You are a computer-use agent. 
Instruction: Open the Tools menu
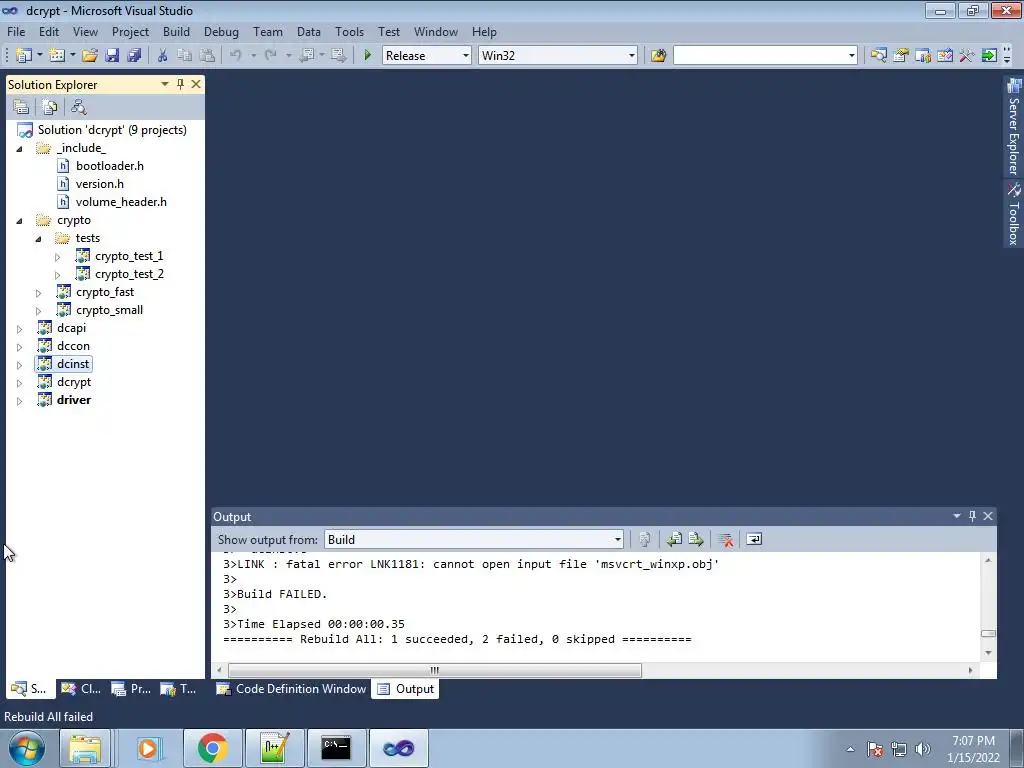coord(349,31)
